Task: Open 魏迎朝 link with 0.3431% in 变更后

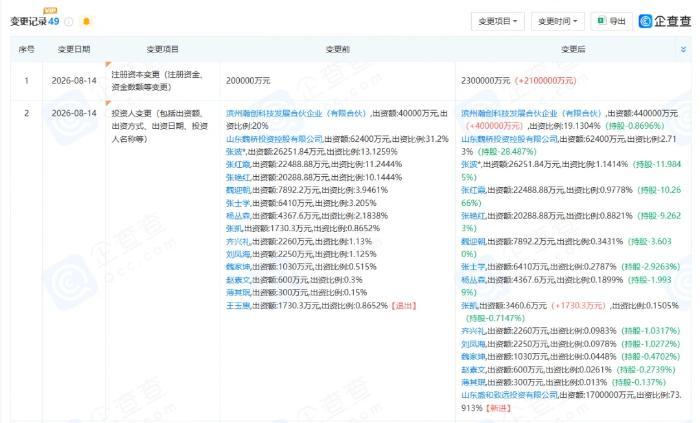Action: pos(473,241)
